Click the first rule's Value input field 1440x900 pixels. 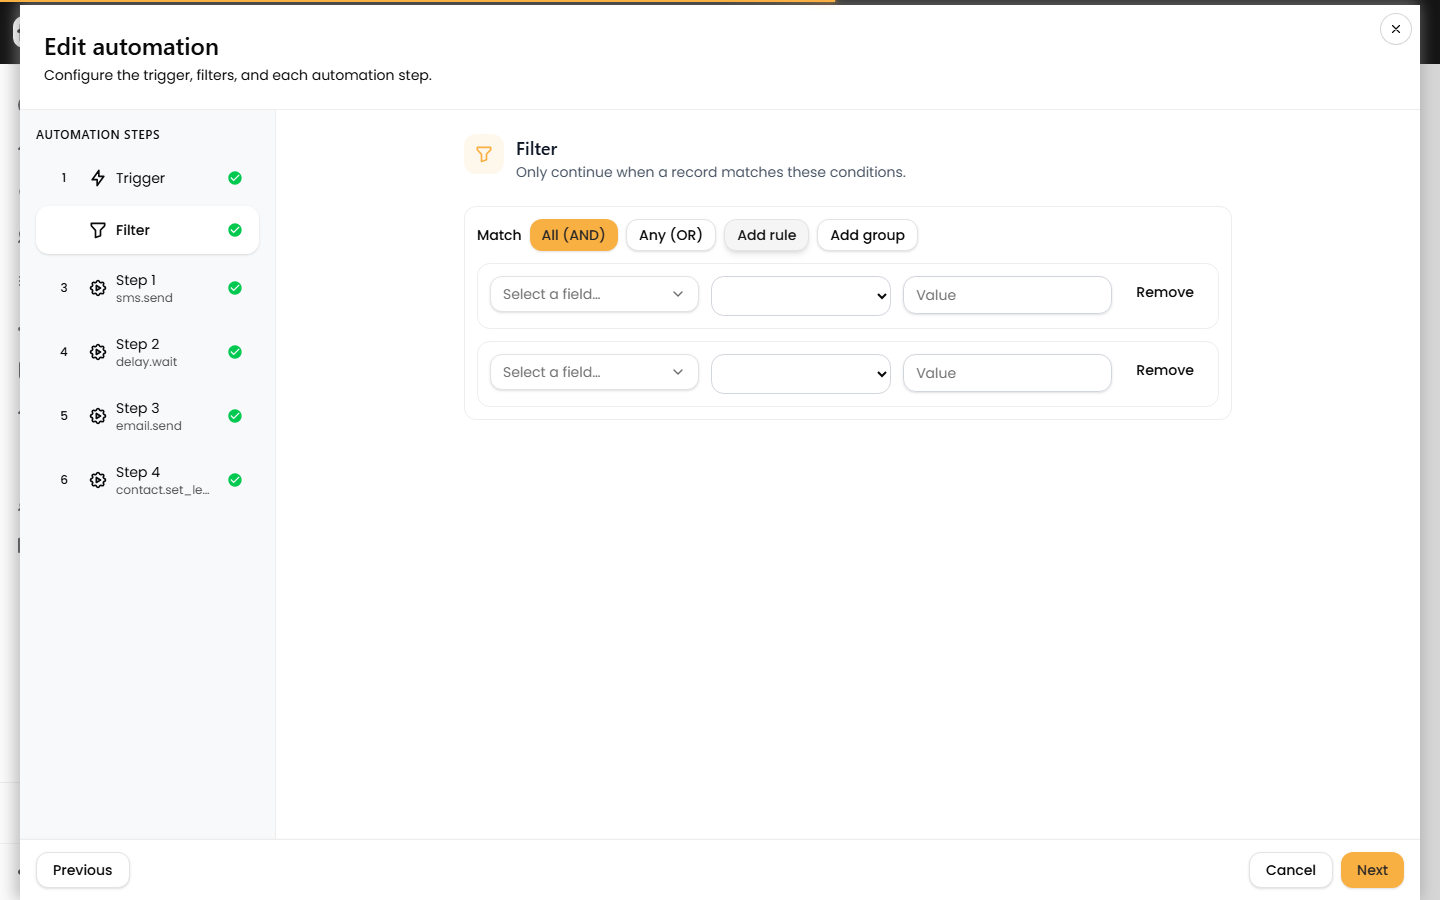pyautogui.click(x=1007, y=295)
